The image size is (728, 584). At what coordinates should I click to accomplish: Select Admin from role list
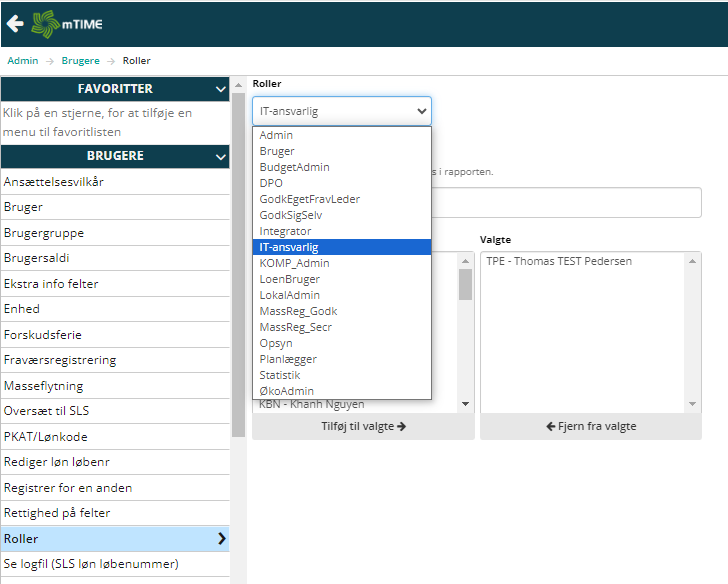point(276,135)
